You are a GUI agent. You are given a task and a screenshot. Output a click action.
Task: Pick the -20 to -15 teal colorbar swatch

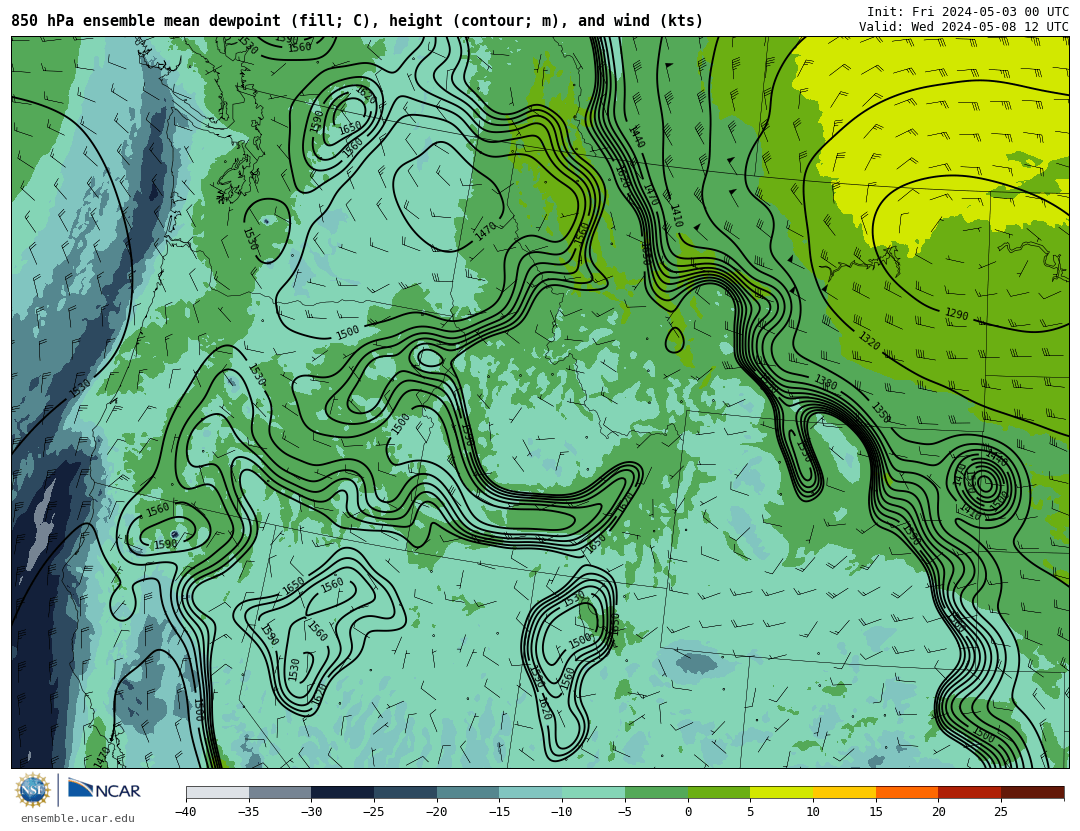468,792
